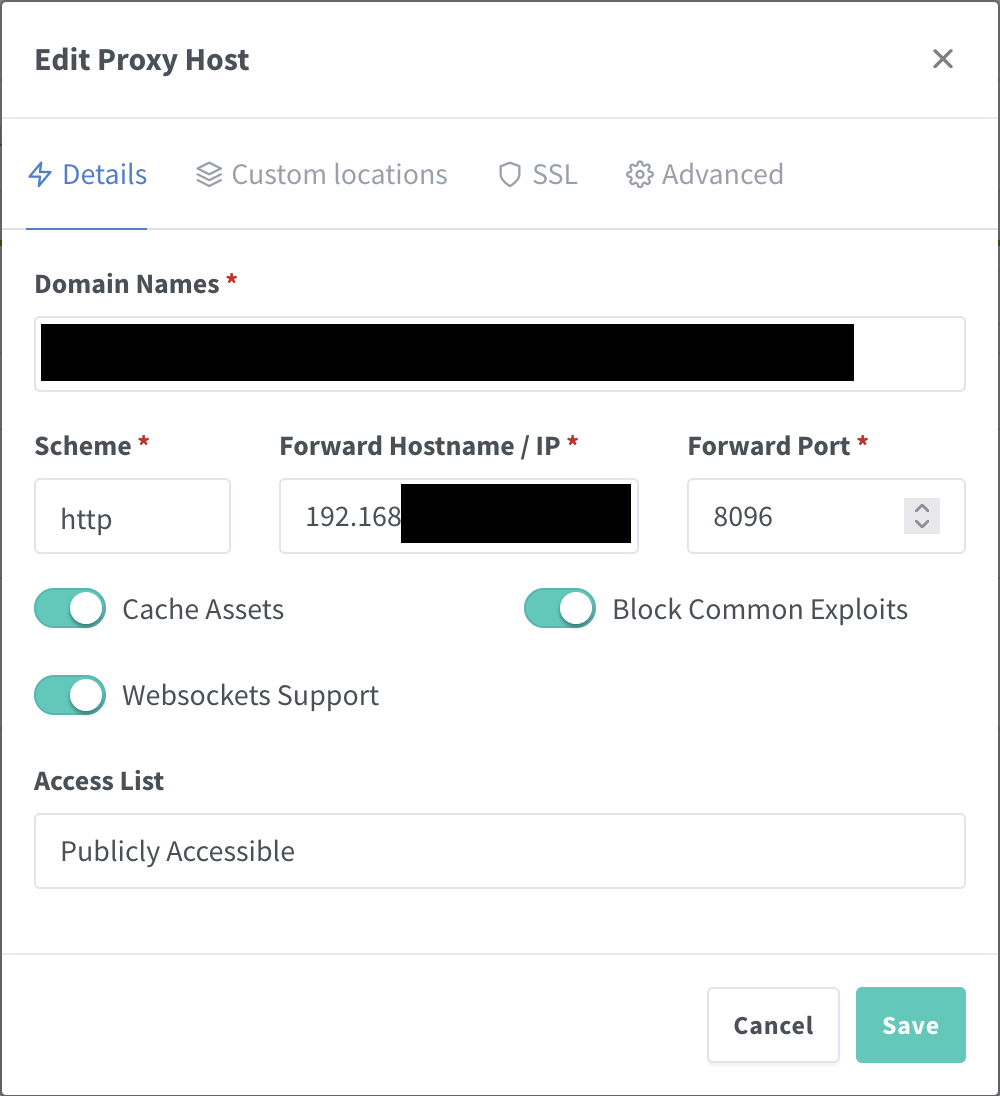Click the gear icon beside Advanced
Image resolution: width=1000 pixels, height=1096 pixels.
[638, 175]
